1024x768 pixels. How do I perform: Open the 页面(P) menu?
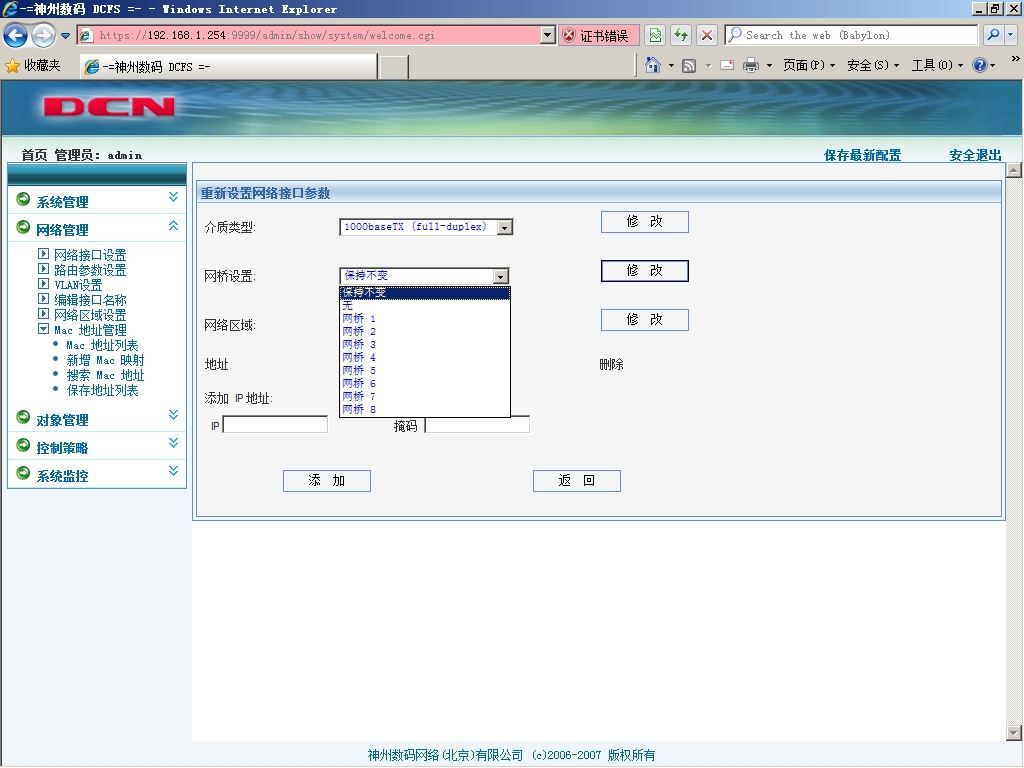(808, 65)
